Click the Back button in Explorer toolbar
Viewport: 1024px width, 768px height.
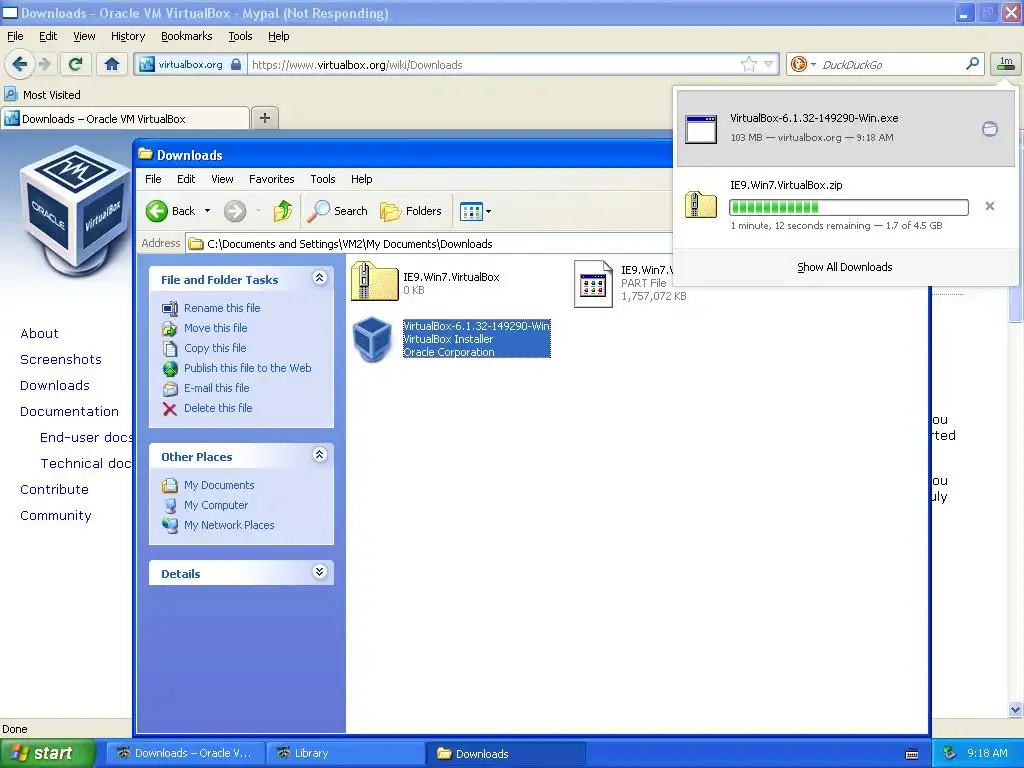point(170,211)
